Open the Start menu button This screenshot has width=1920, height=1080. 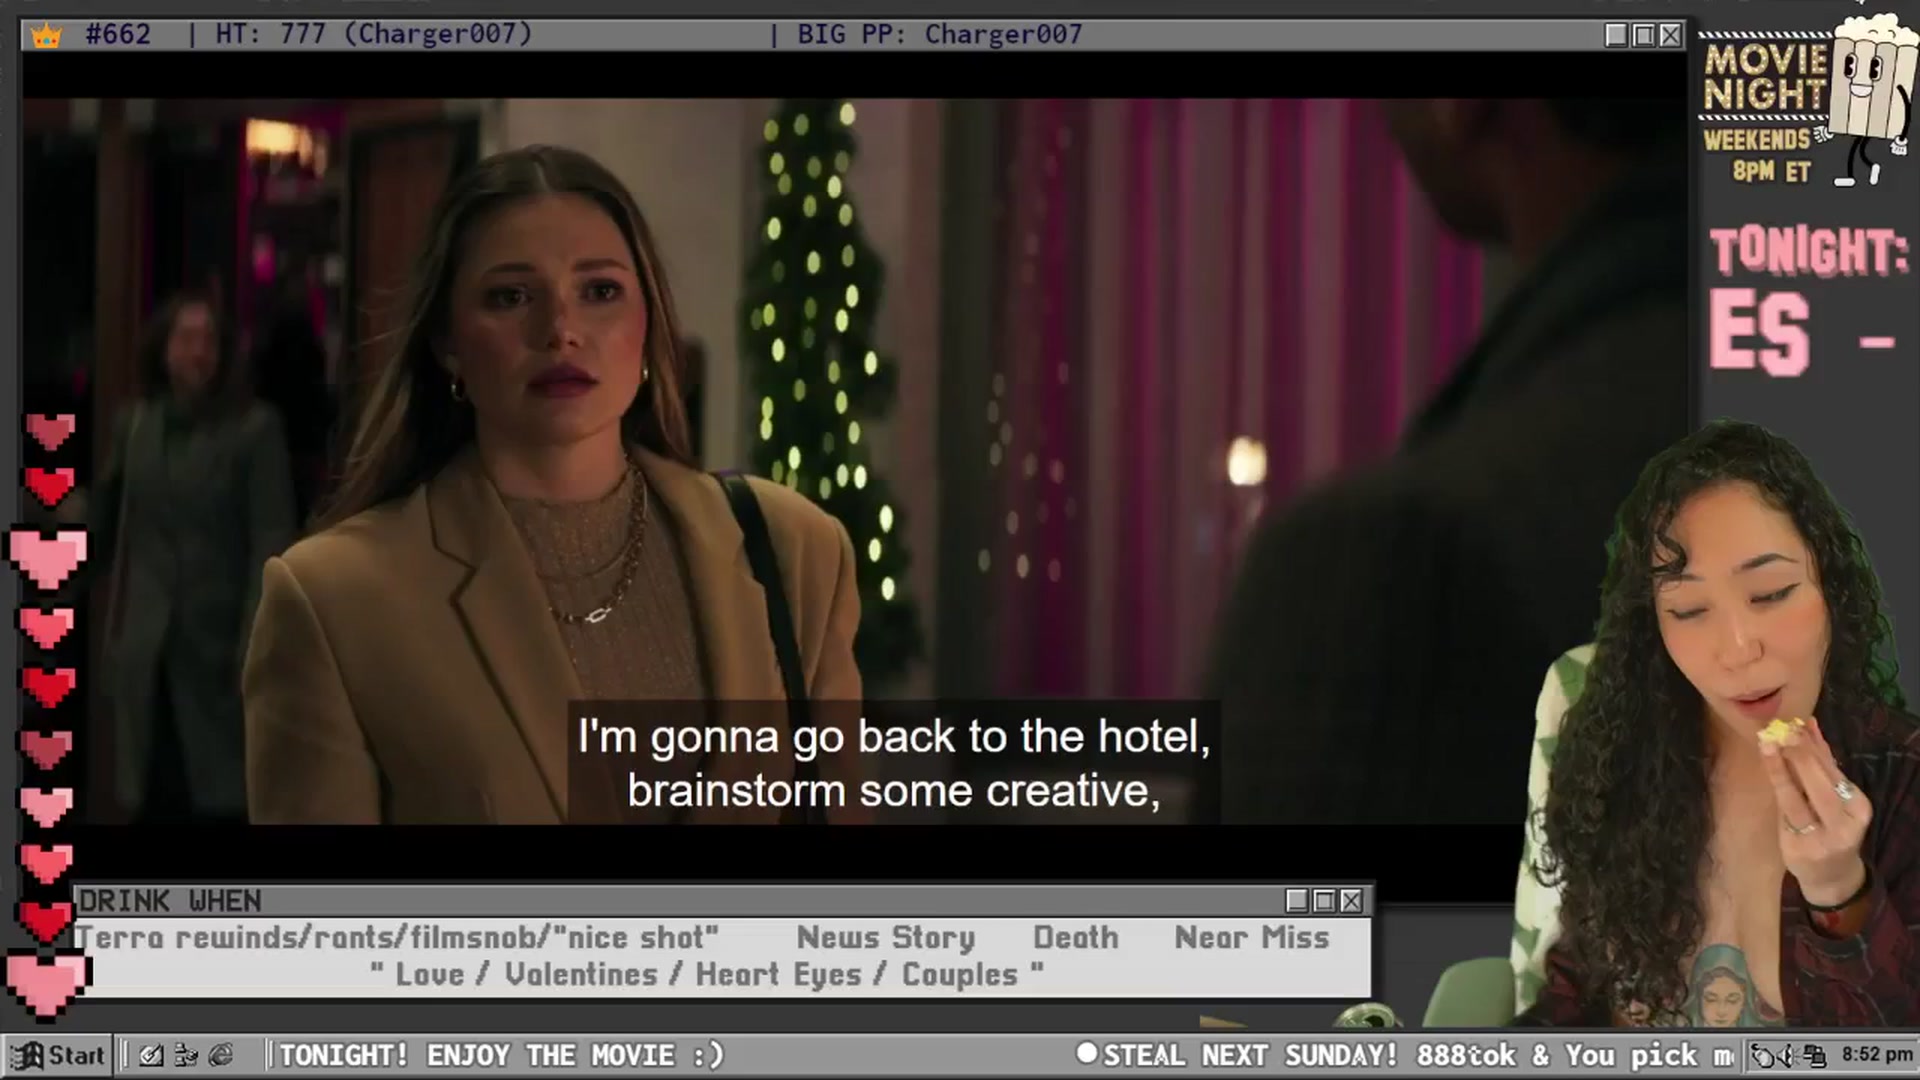pyautogui.click(x=58, y=1055)
